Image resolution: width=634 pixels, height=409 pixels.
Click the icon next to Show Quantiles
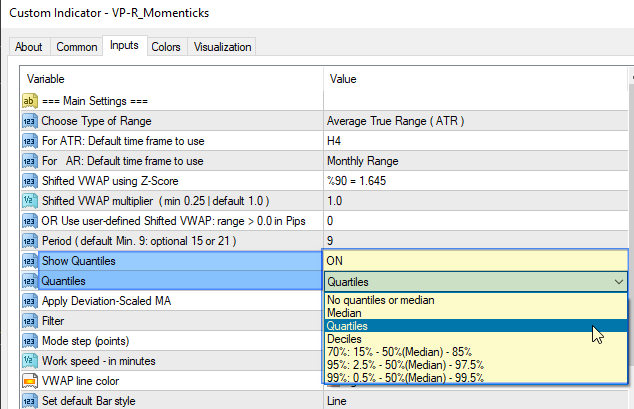(x=29, y=261)
